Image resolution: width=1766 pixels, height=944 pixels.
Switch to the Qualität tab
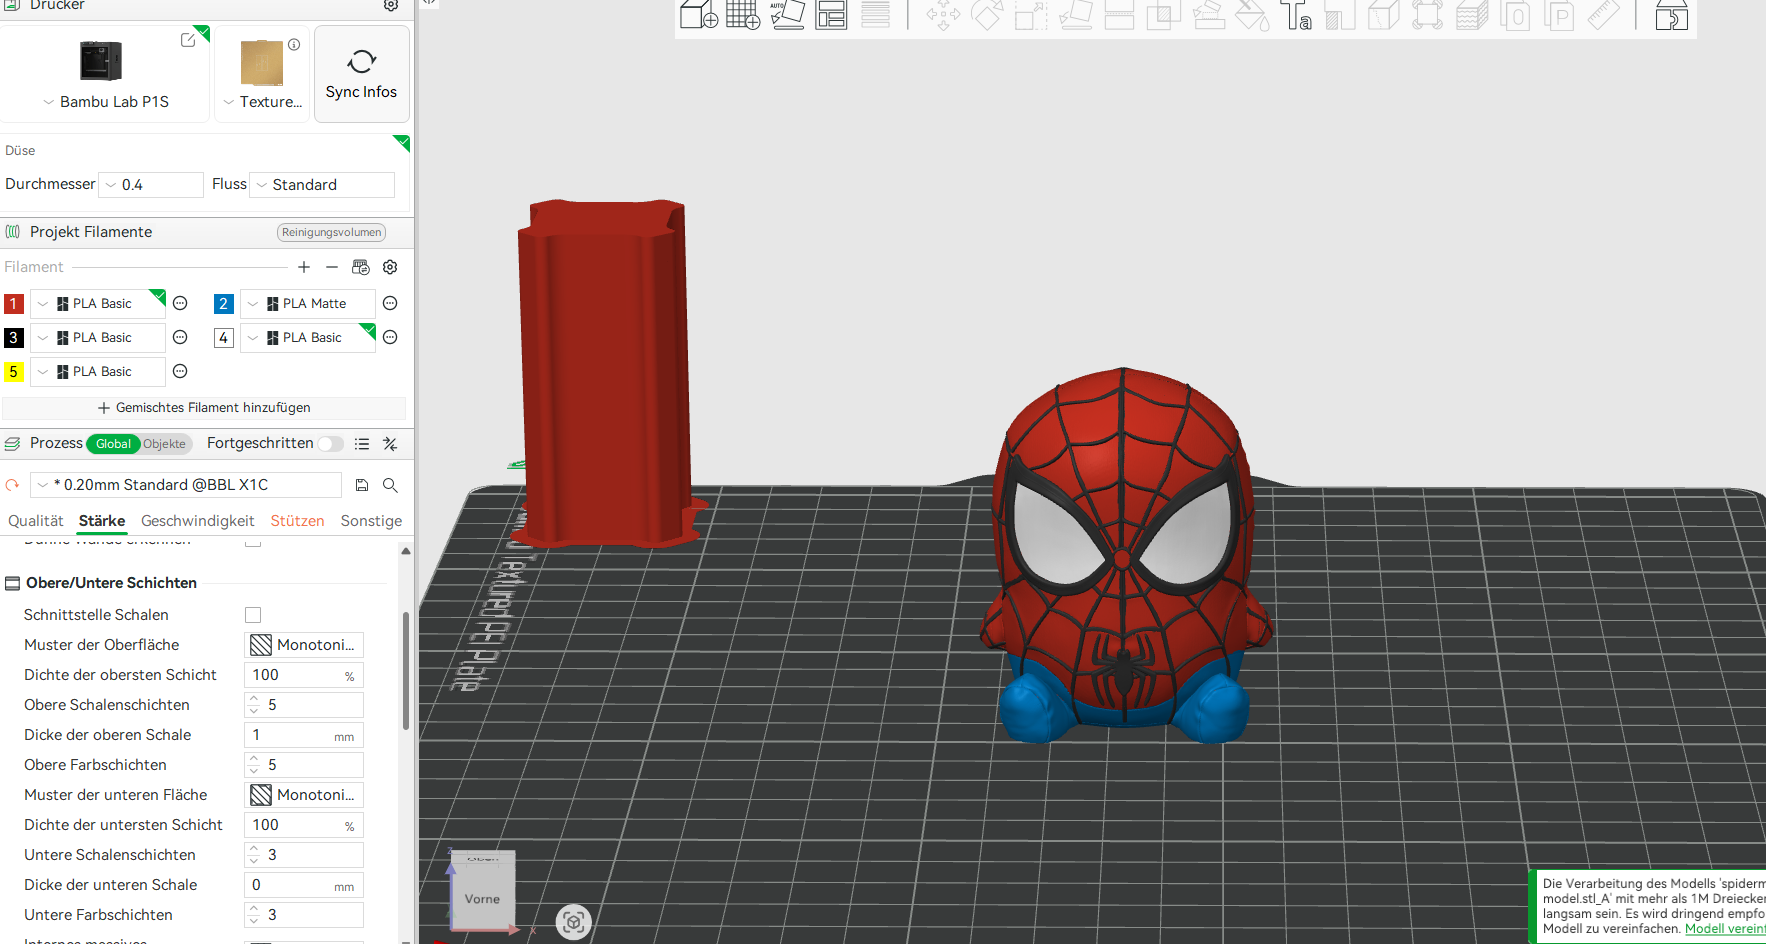[36, 521]
